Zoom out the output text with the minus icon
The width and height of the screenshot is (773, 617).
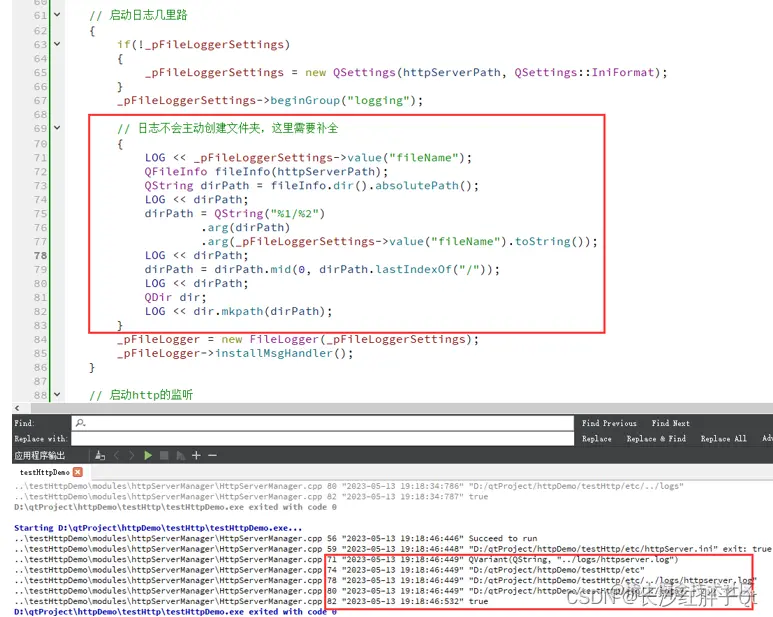coord(212,455)
